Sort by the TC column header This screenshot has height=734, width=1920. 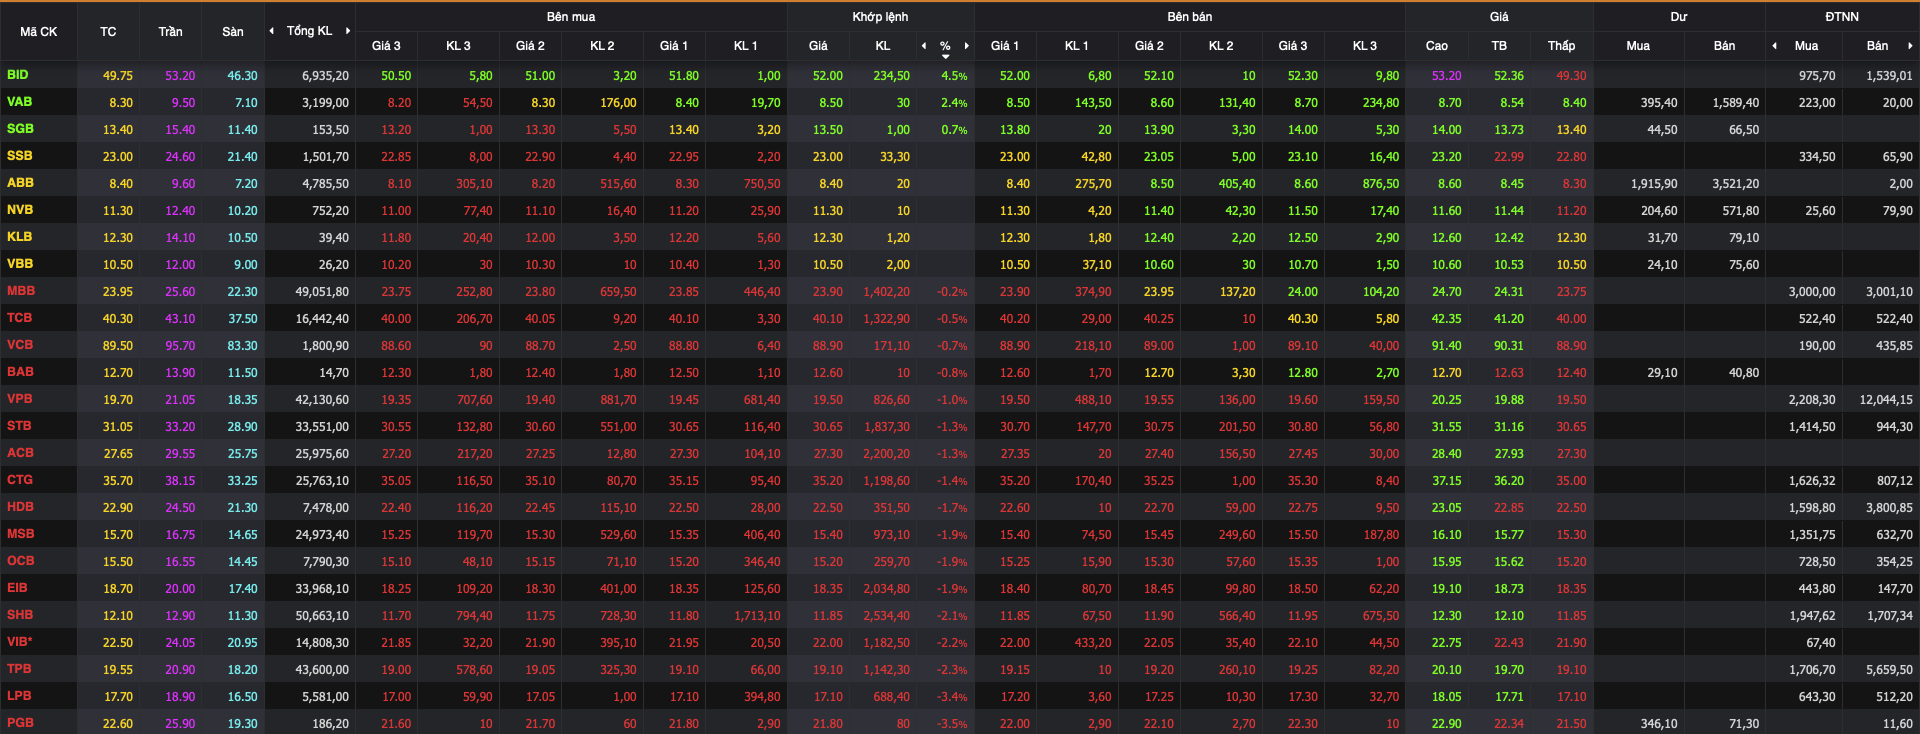(x=108, y=32)
